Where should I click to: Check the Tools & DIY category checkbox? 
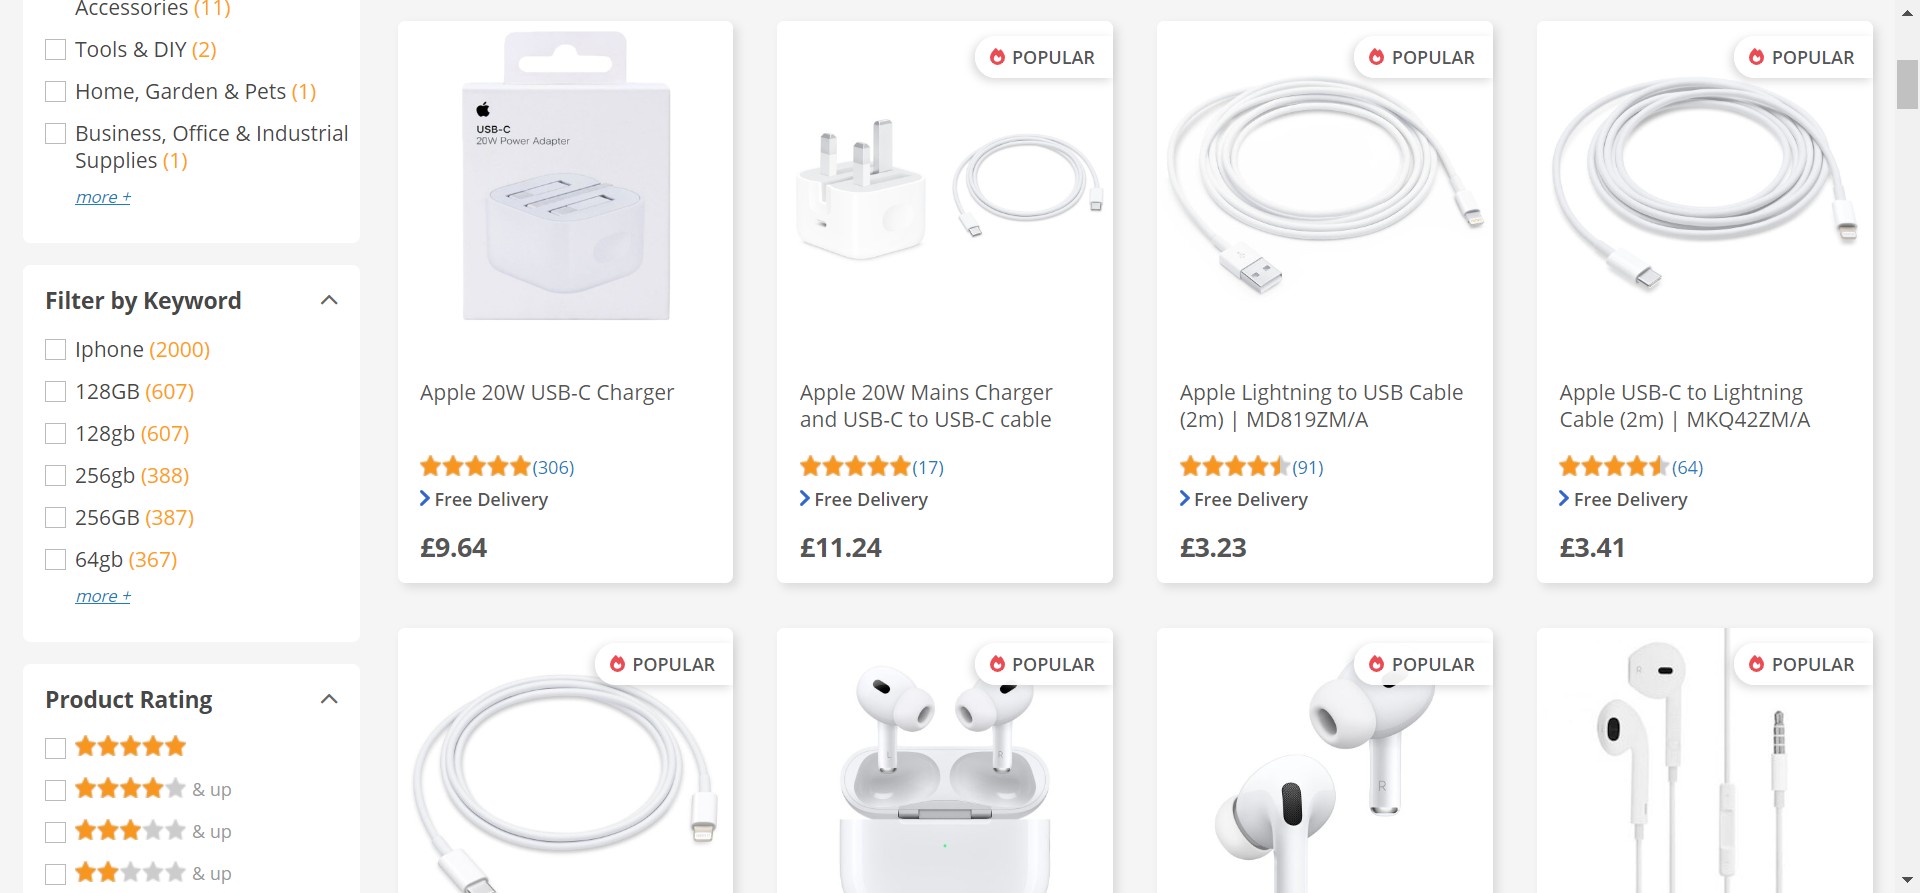(56, 50)
